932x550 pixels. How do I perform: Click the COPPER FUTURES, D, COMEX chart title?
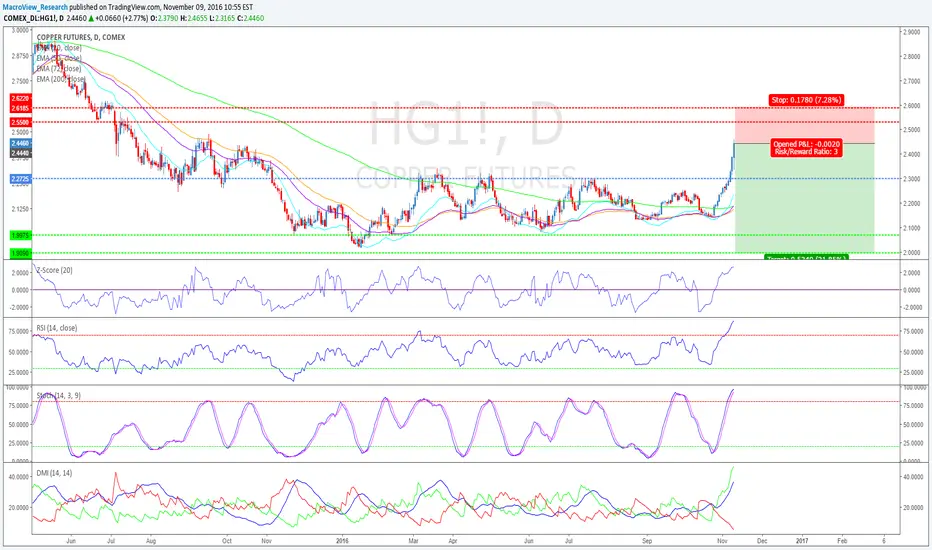81,37
